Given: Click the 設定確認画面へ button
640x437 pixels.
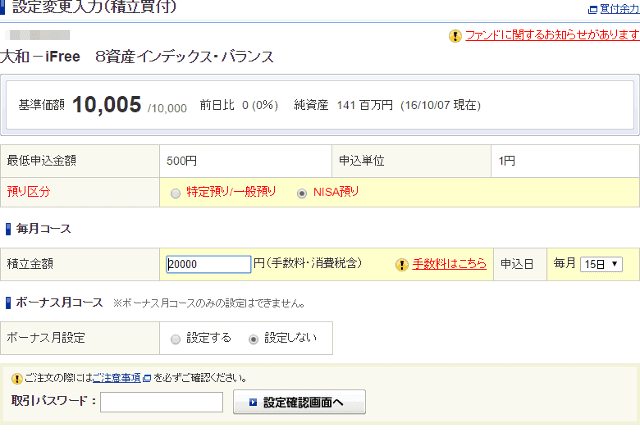Looking at the screenshot, I should point(299,402).
